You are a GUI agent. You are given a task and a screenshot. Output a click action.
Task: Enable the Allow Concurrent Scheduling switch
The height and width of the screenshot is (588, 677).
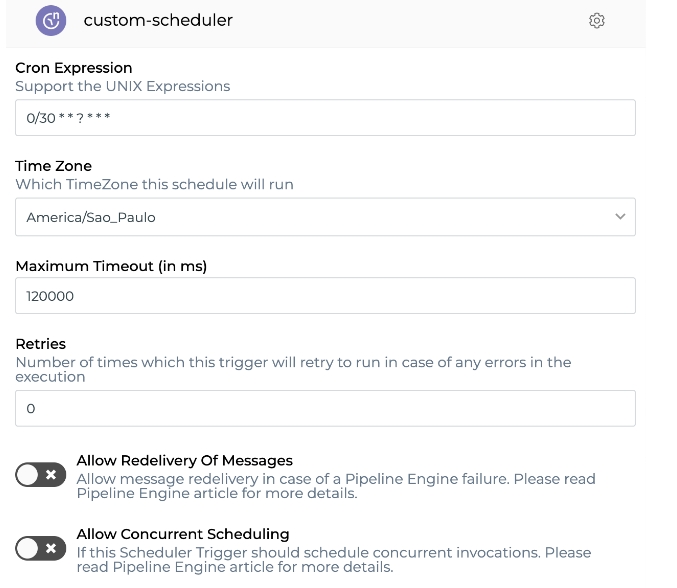pyautogui.click(x=40, y=548)
